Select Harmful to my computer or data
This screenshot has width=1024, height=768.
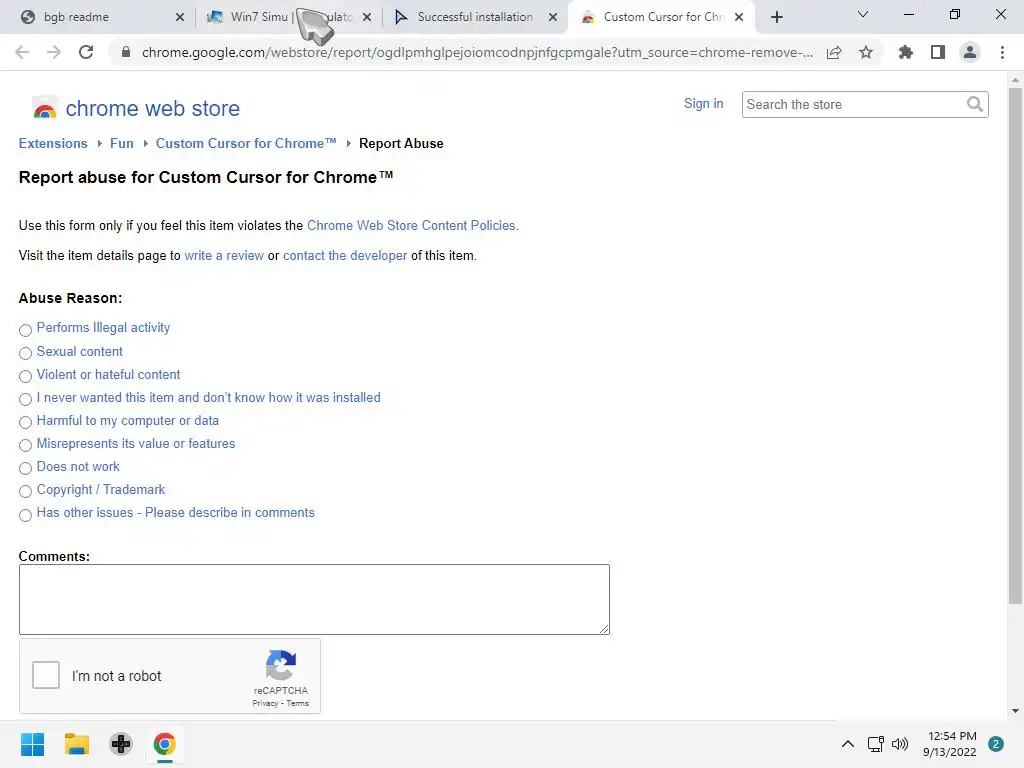25,422
